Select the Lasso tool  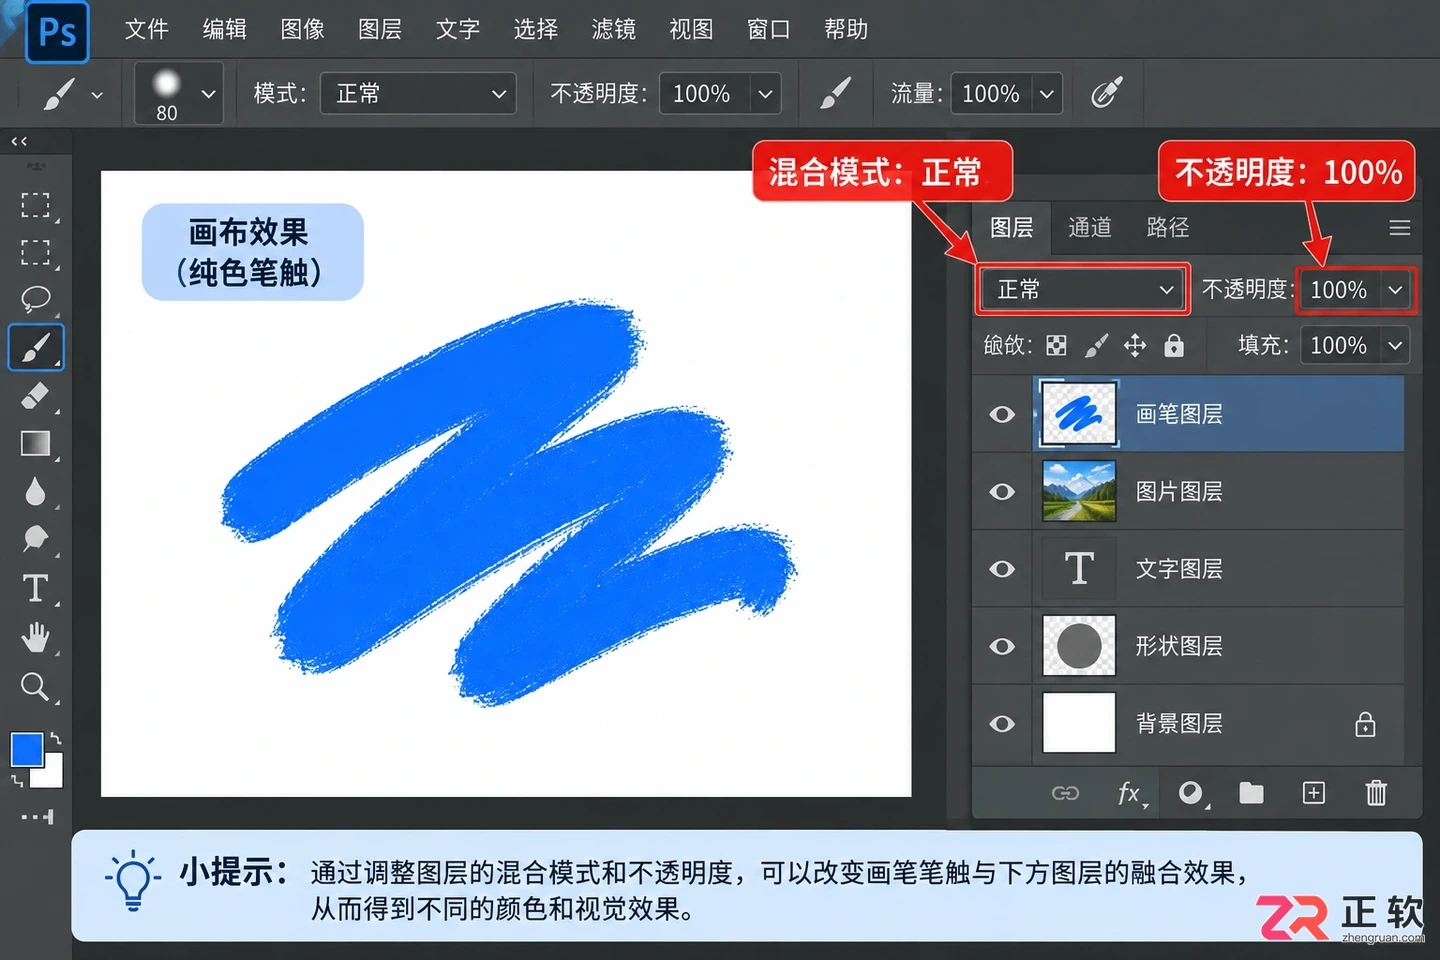click(36, 298)
